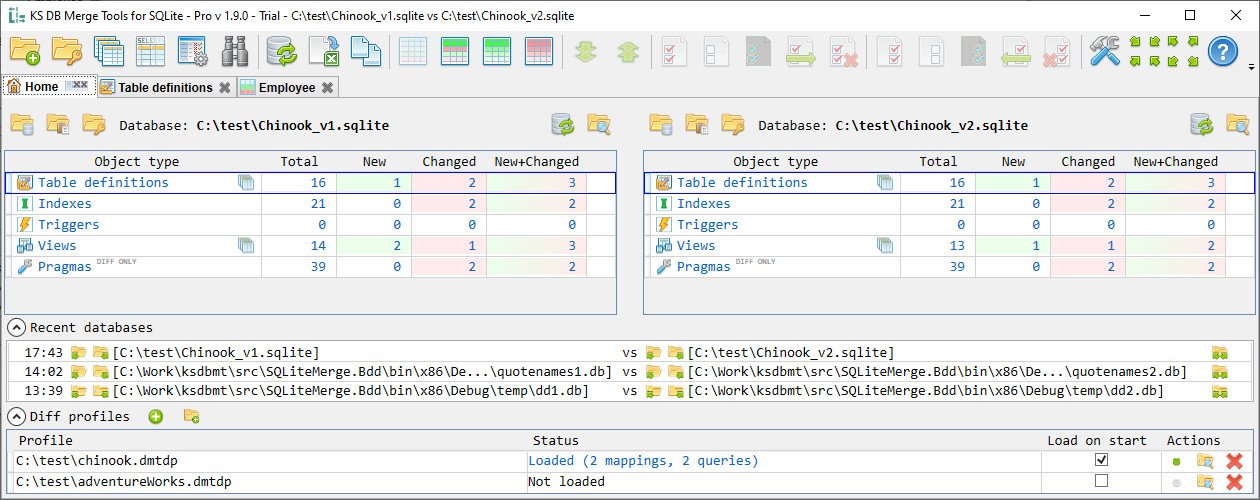Uncheck Load on start for chinook.dmtdp
The image size is (1260, 500).
click(x=1101, y=460)
